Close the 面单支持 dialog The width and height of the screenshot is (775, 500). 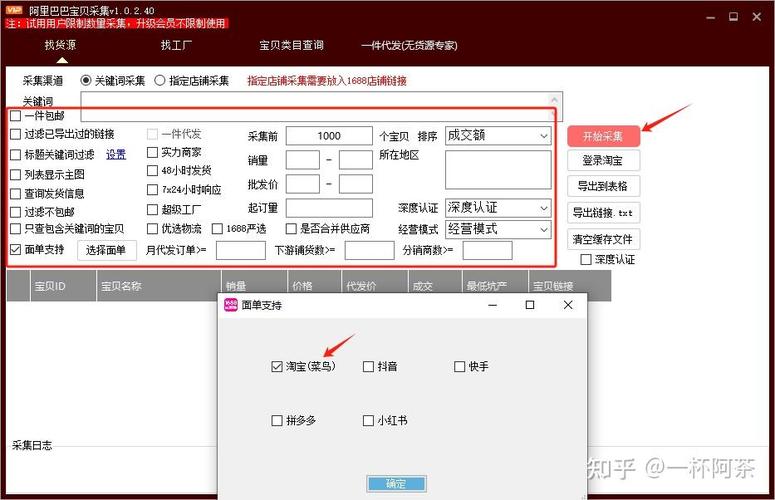click(x=568, y=305)
